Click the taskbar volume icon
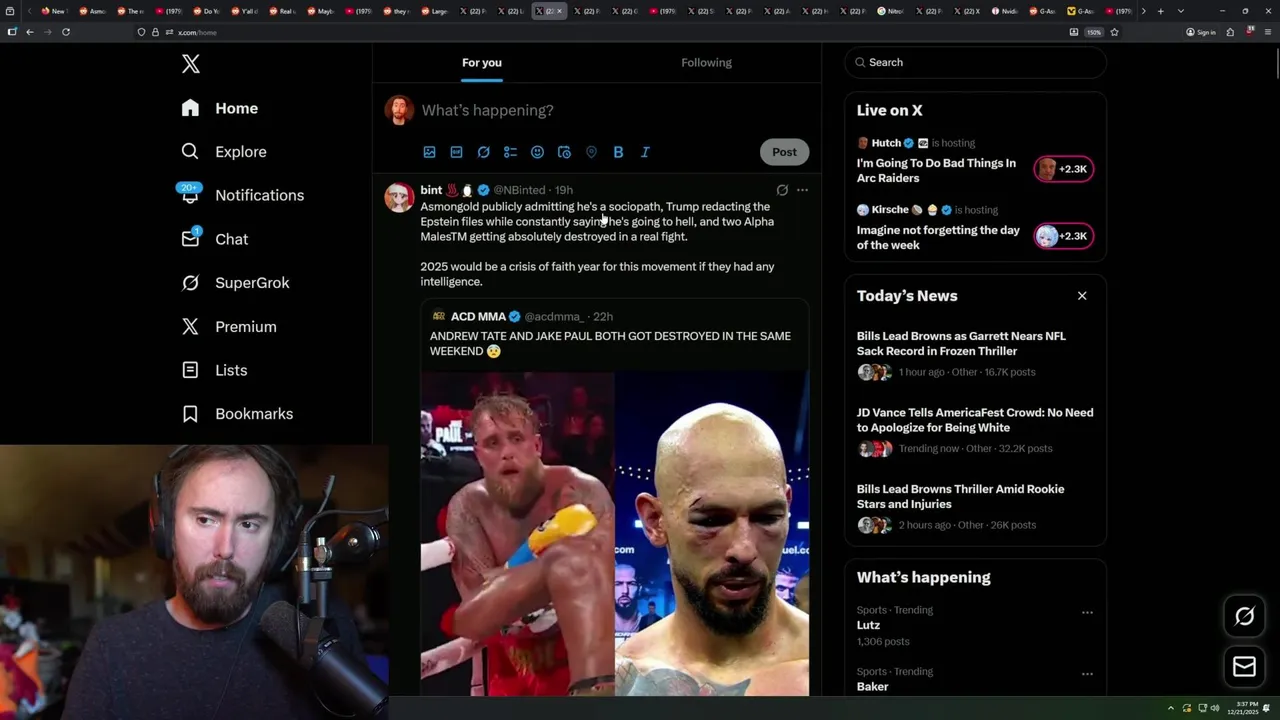Image resolution: width=1280 pixels, height=720 pixels. click(1215, 708)
